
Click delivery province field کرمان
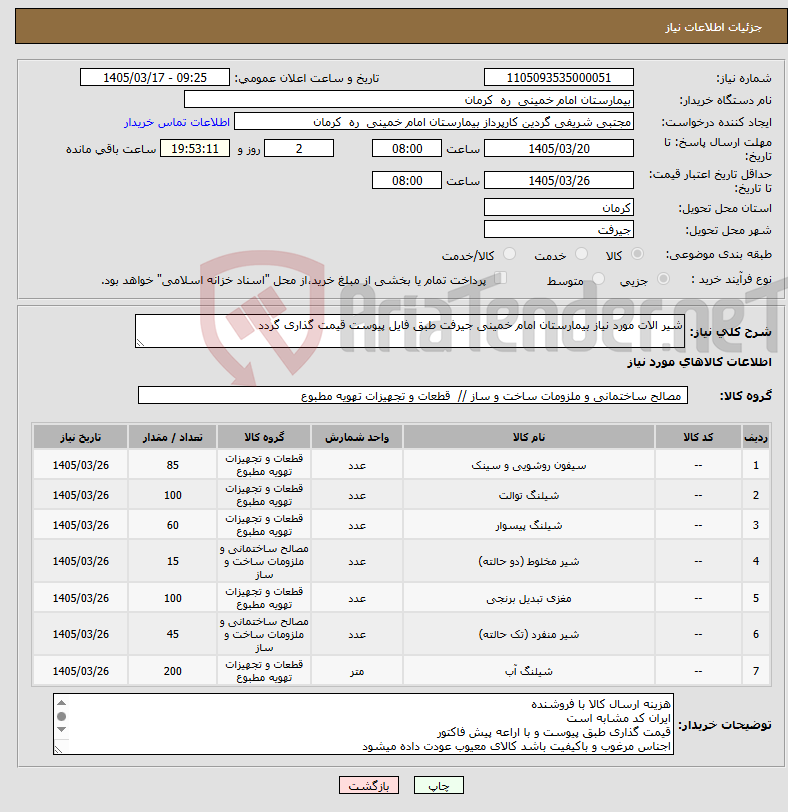559,208
